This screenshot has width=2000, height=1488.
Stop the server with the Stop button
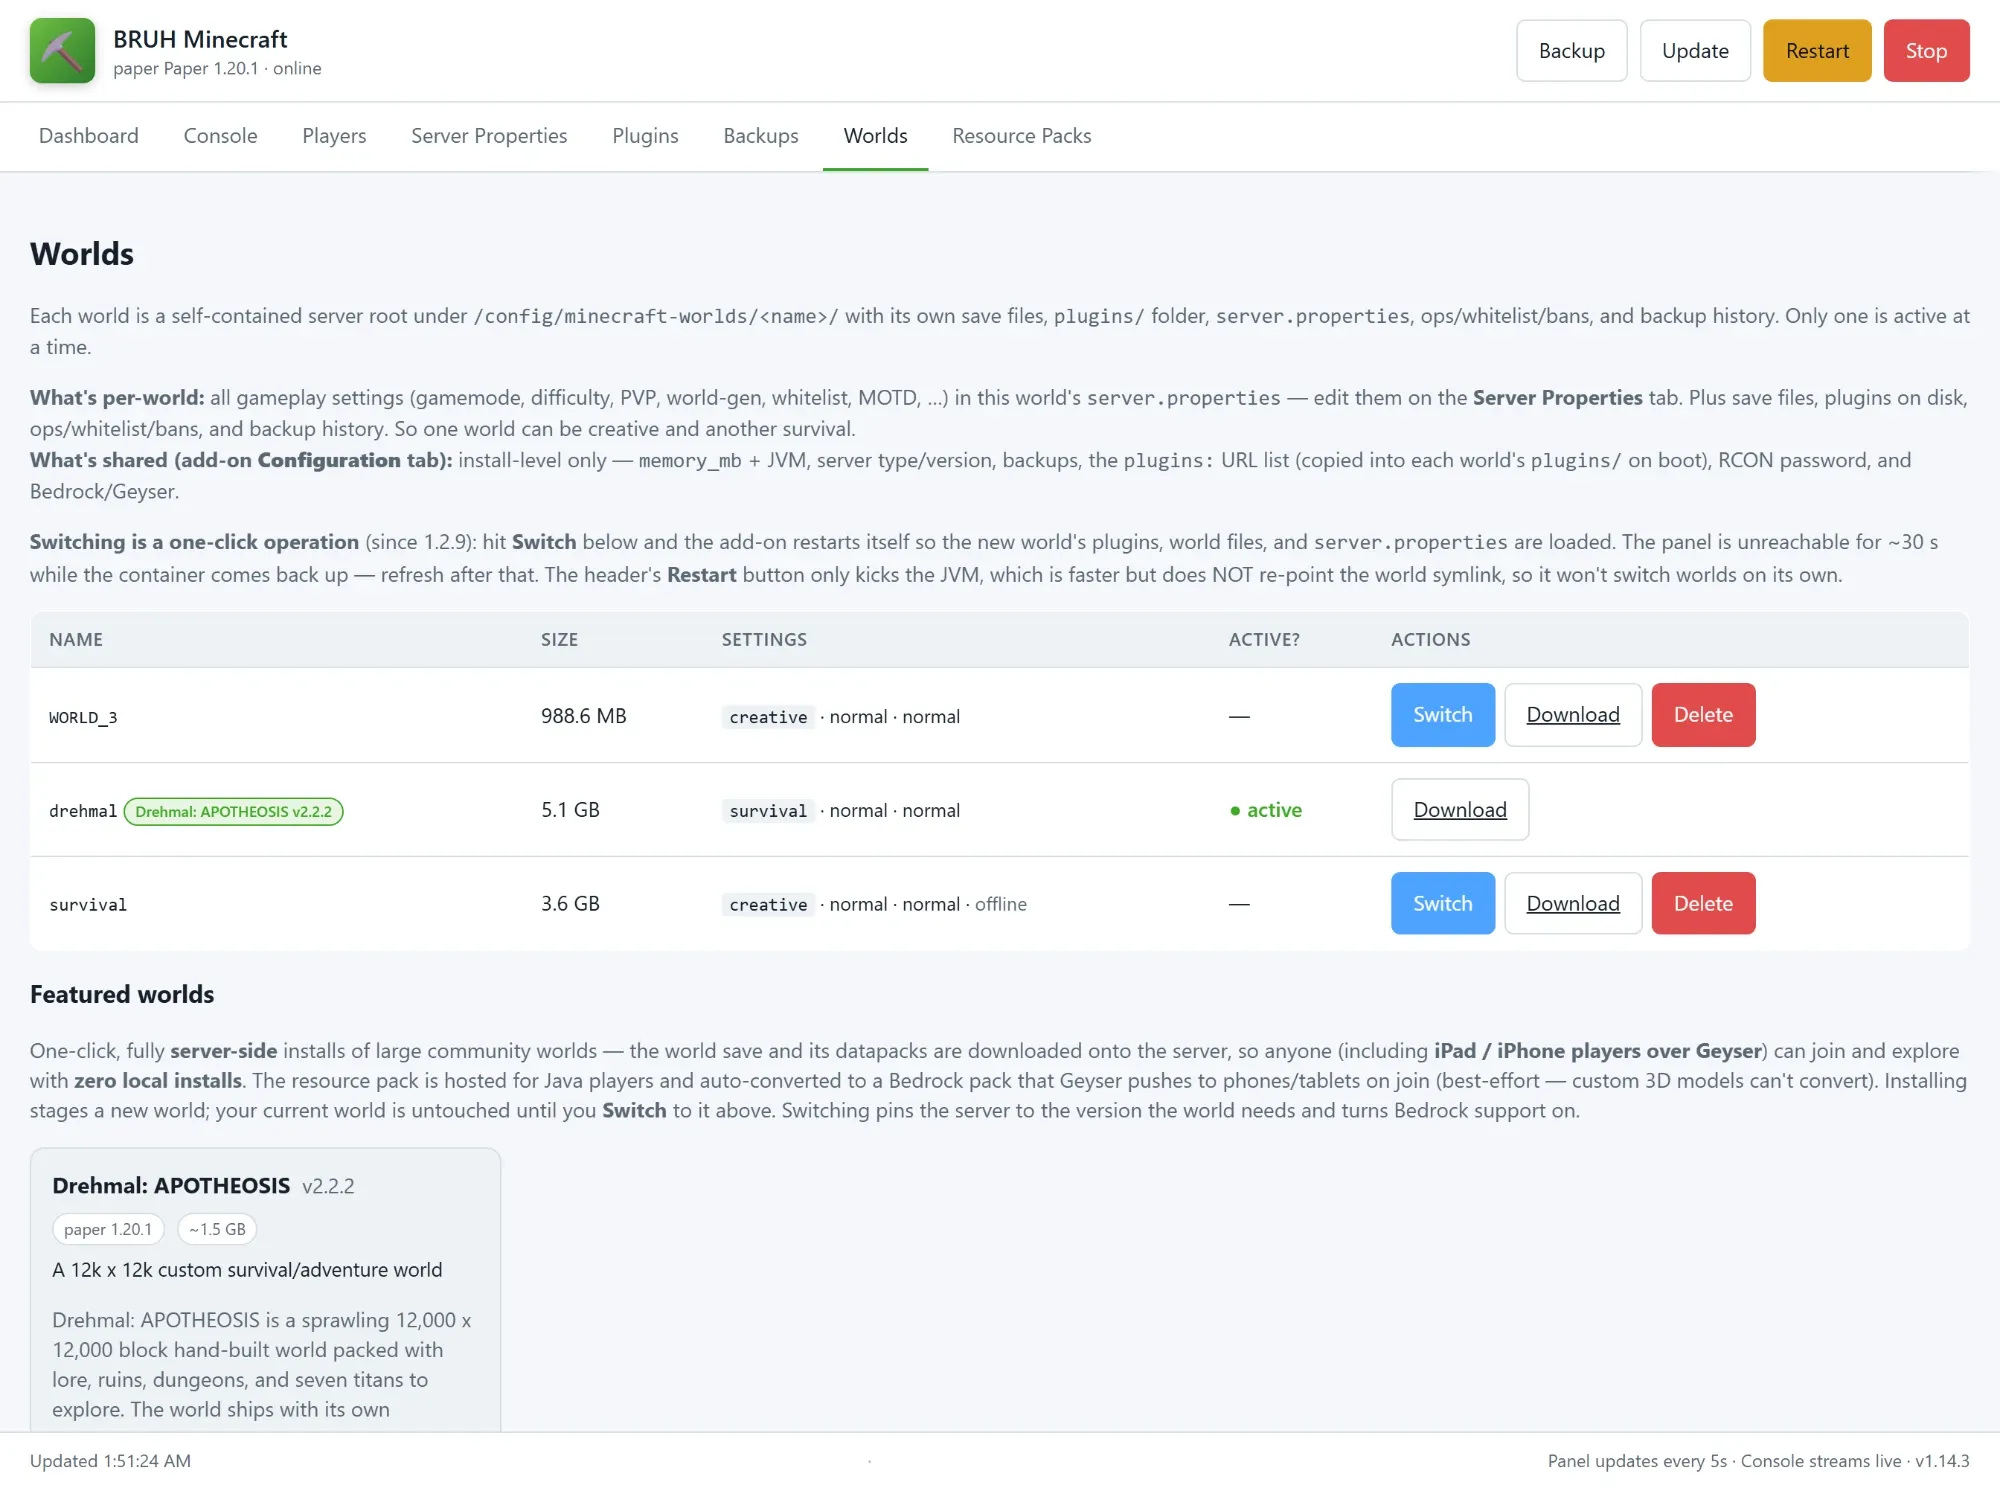(x=1926, y=51)
